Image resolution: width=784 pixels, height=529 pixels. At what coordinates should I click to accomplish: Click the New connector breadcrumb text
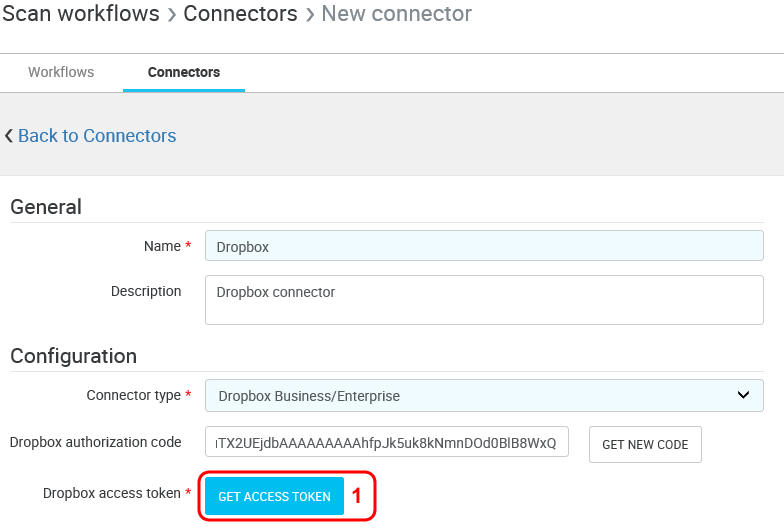coord(396,14)
